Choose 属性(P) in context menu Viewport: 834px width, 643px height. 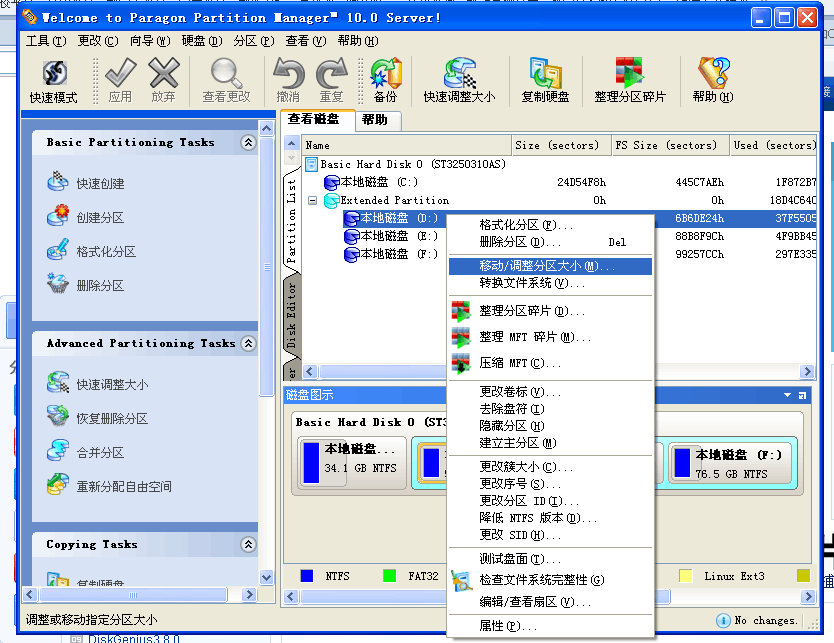coord(551,627)
